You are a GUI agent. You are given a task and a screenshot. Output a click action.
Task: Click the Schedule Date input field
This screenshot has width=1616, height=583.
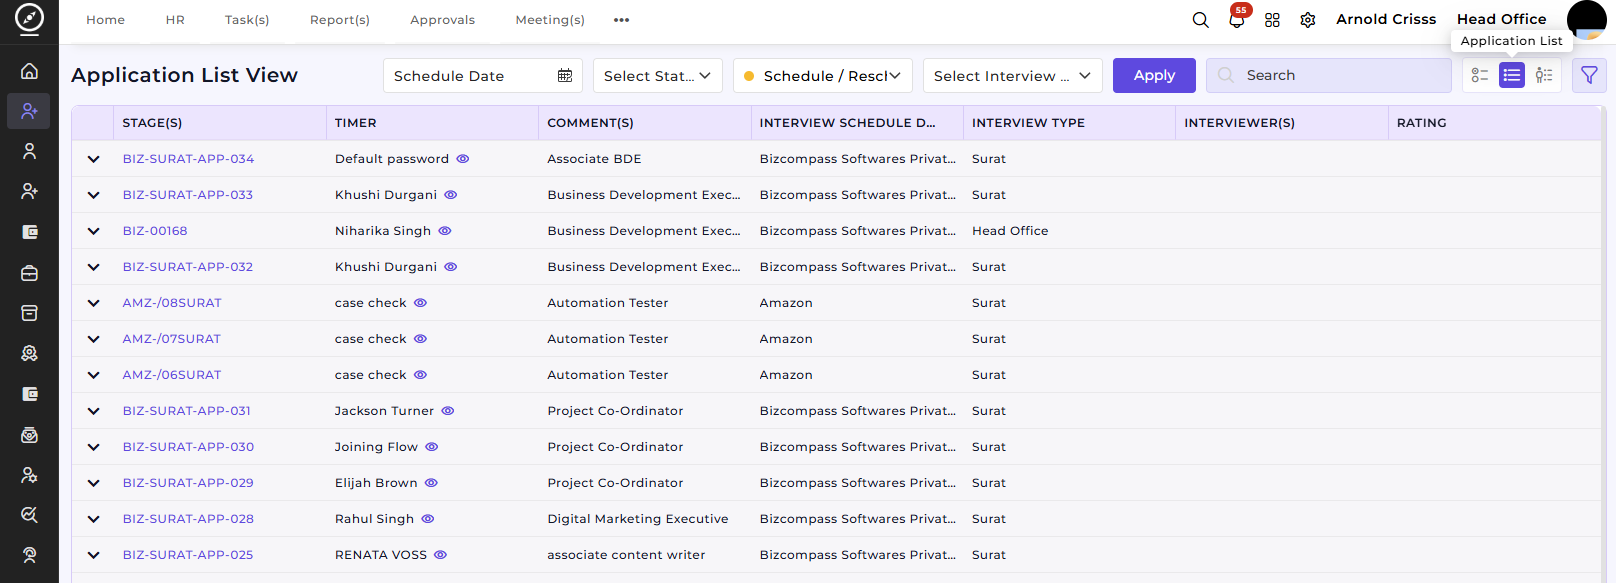483,76
